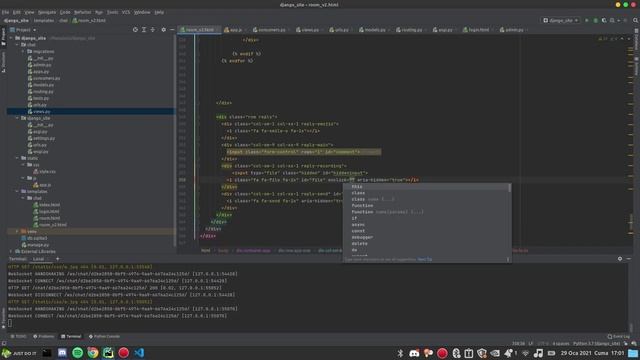
Task: Click the Bluetooth icon in system tray
Action: 400,353
